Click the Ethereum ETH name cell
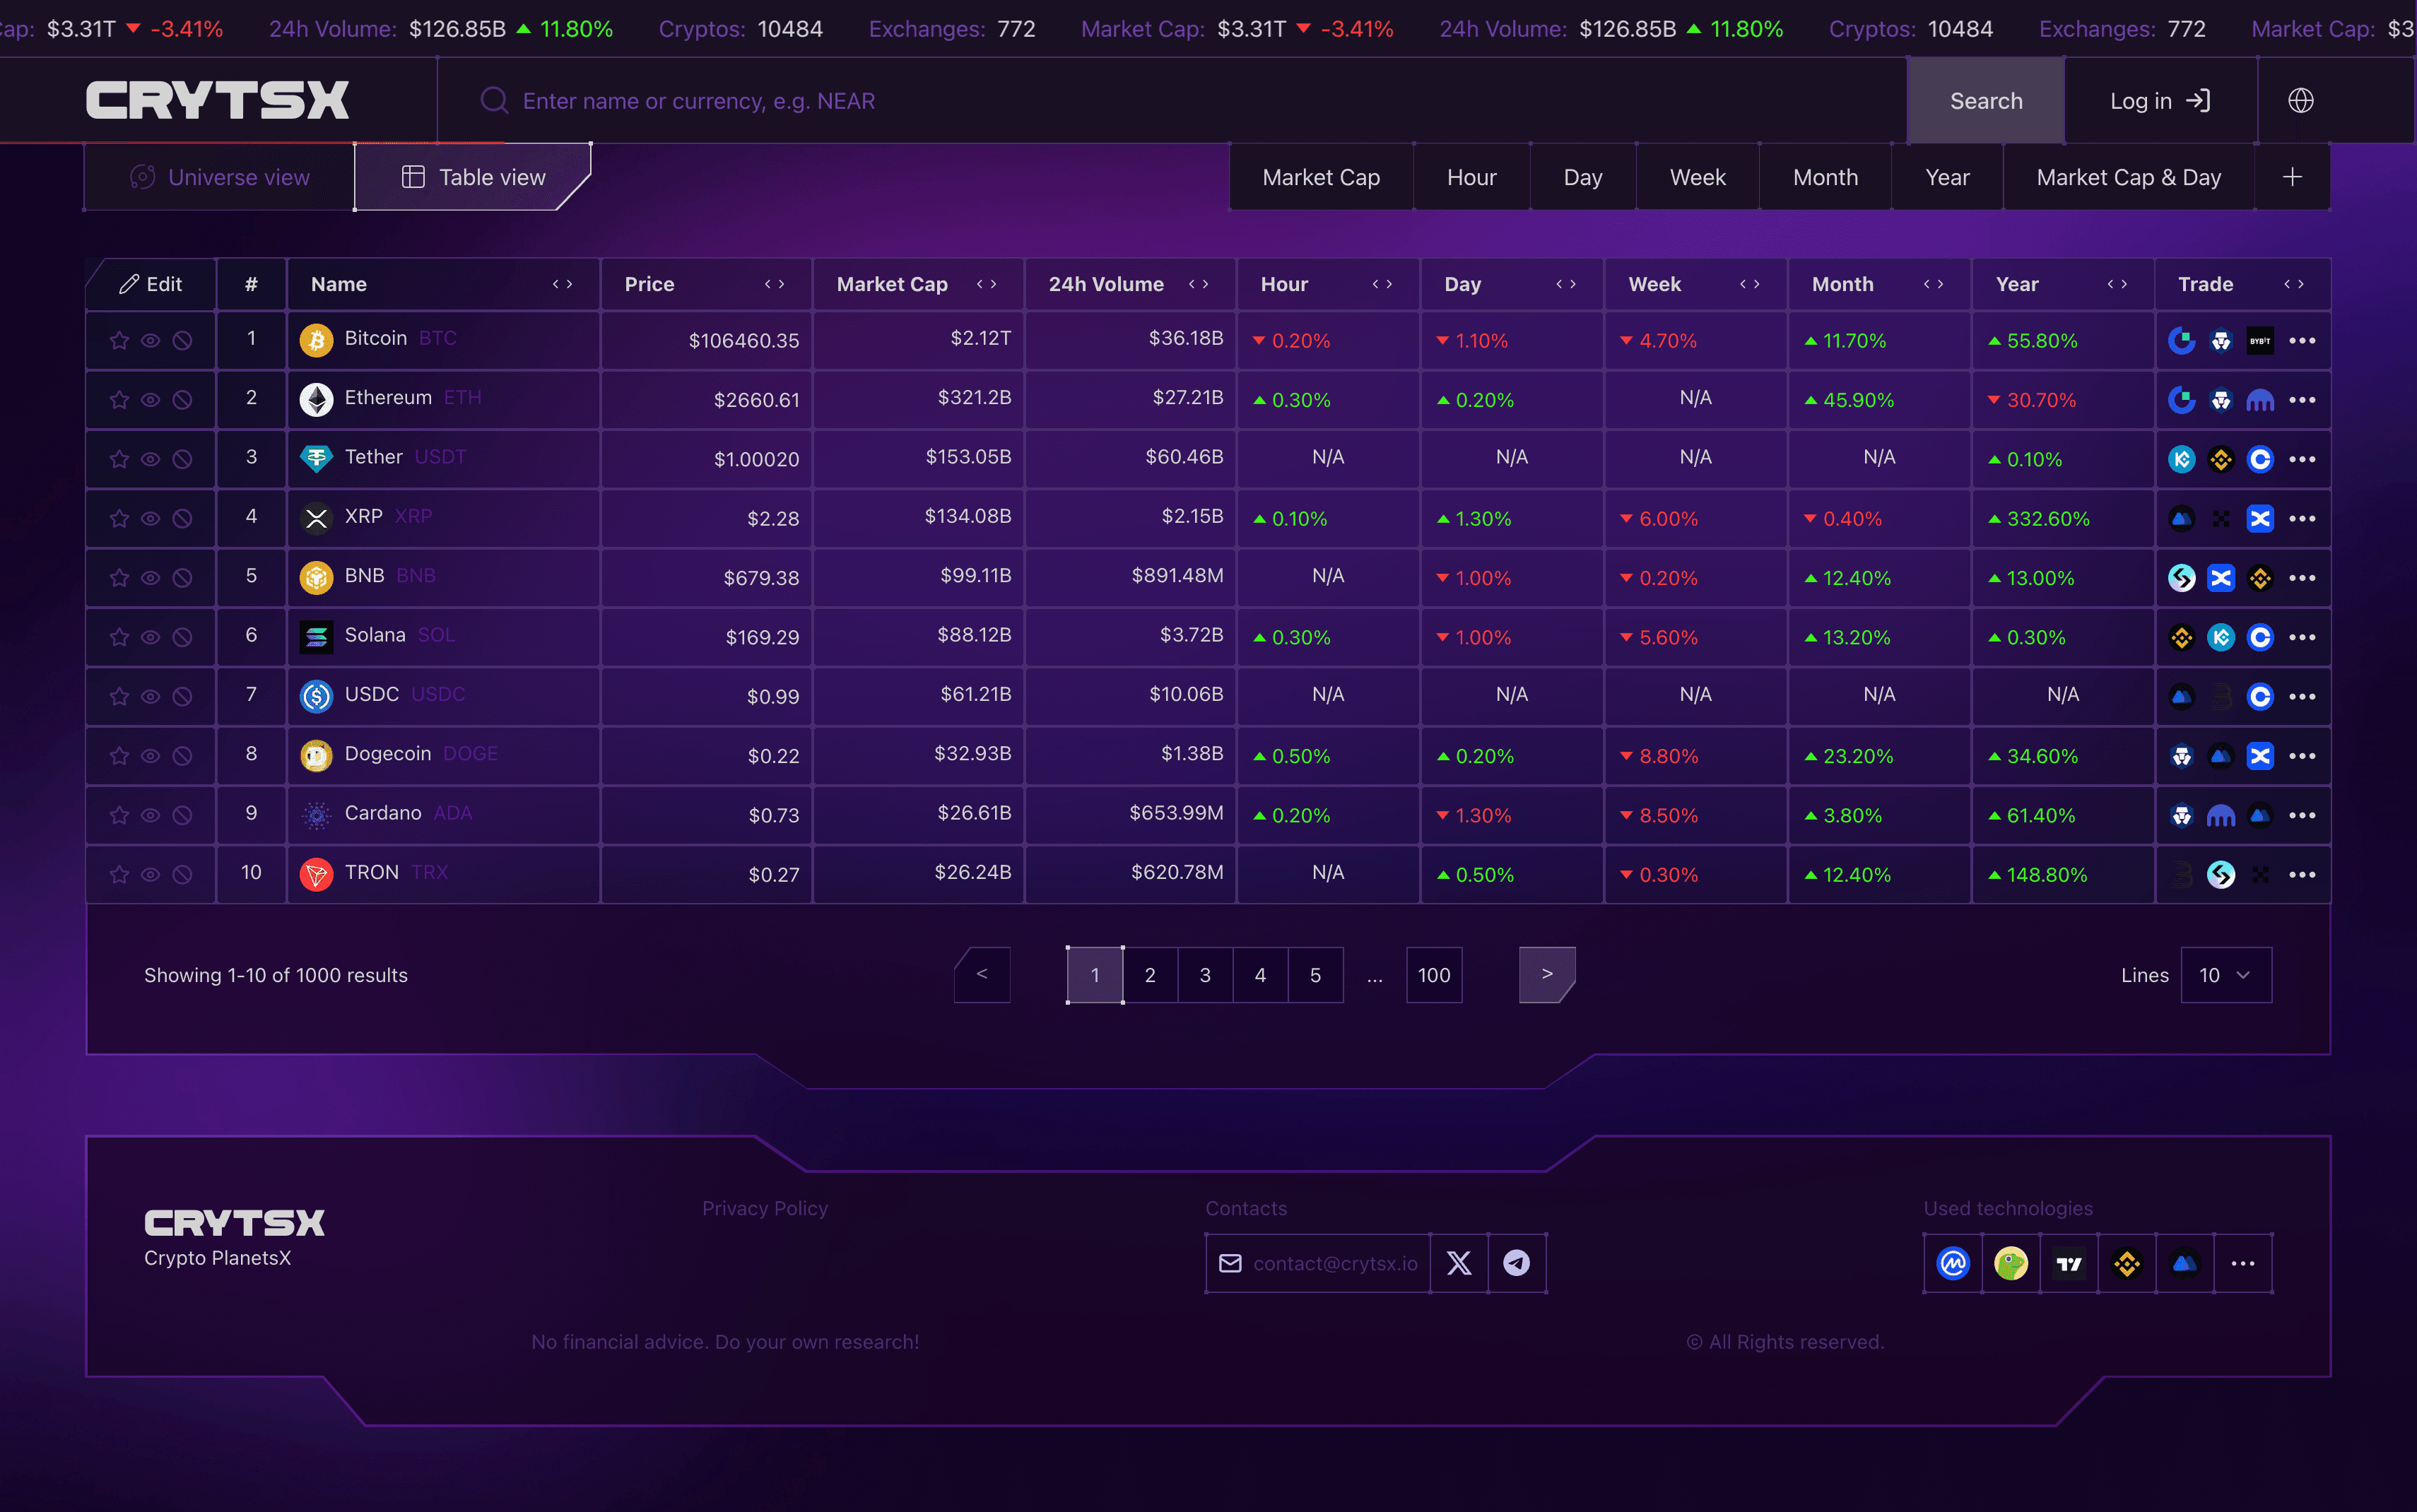This screenshot has height=1512, width=2417. [x=444, y=400]
